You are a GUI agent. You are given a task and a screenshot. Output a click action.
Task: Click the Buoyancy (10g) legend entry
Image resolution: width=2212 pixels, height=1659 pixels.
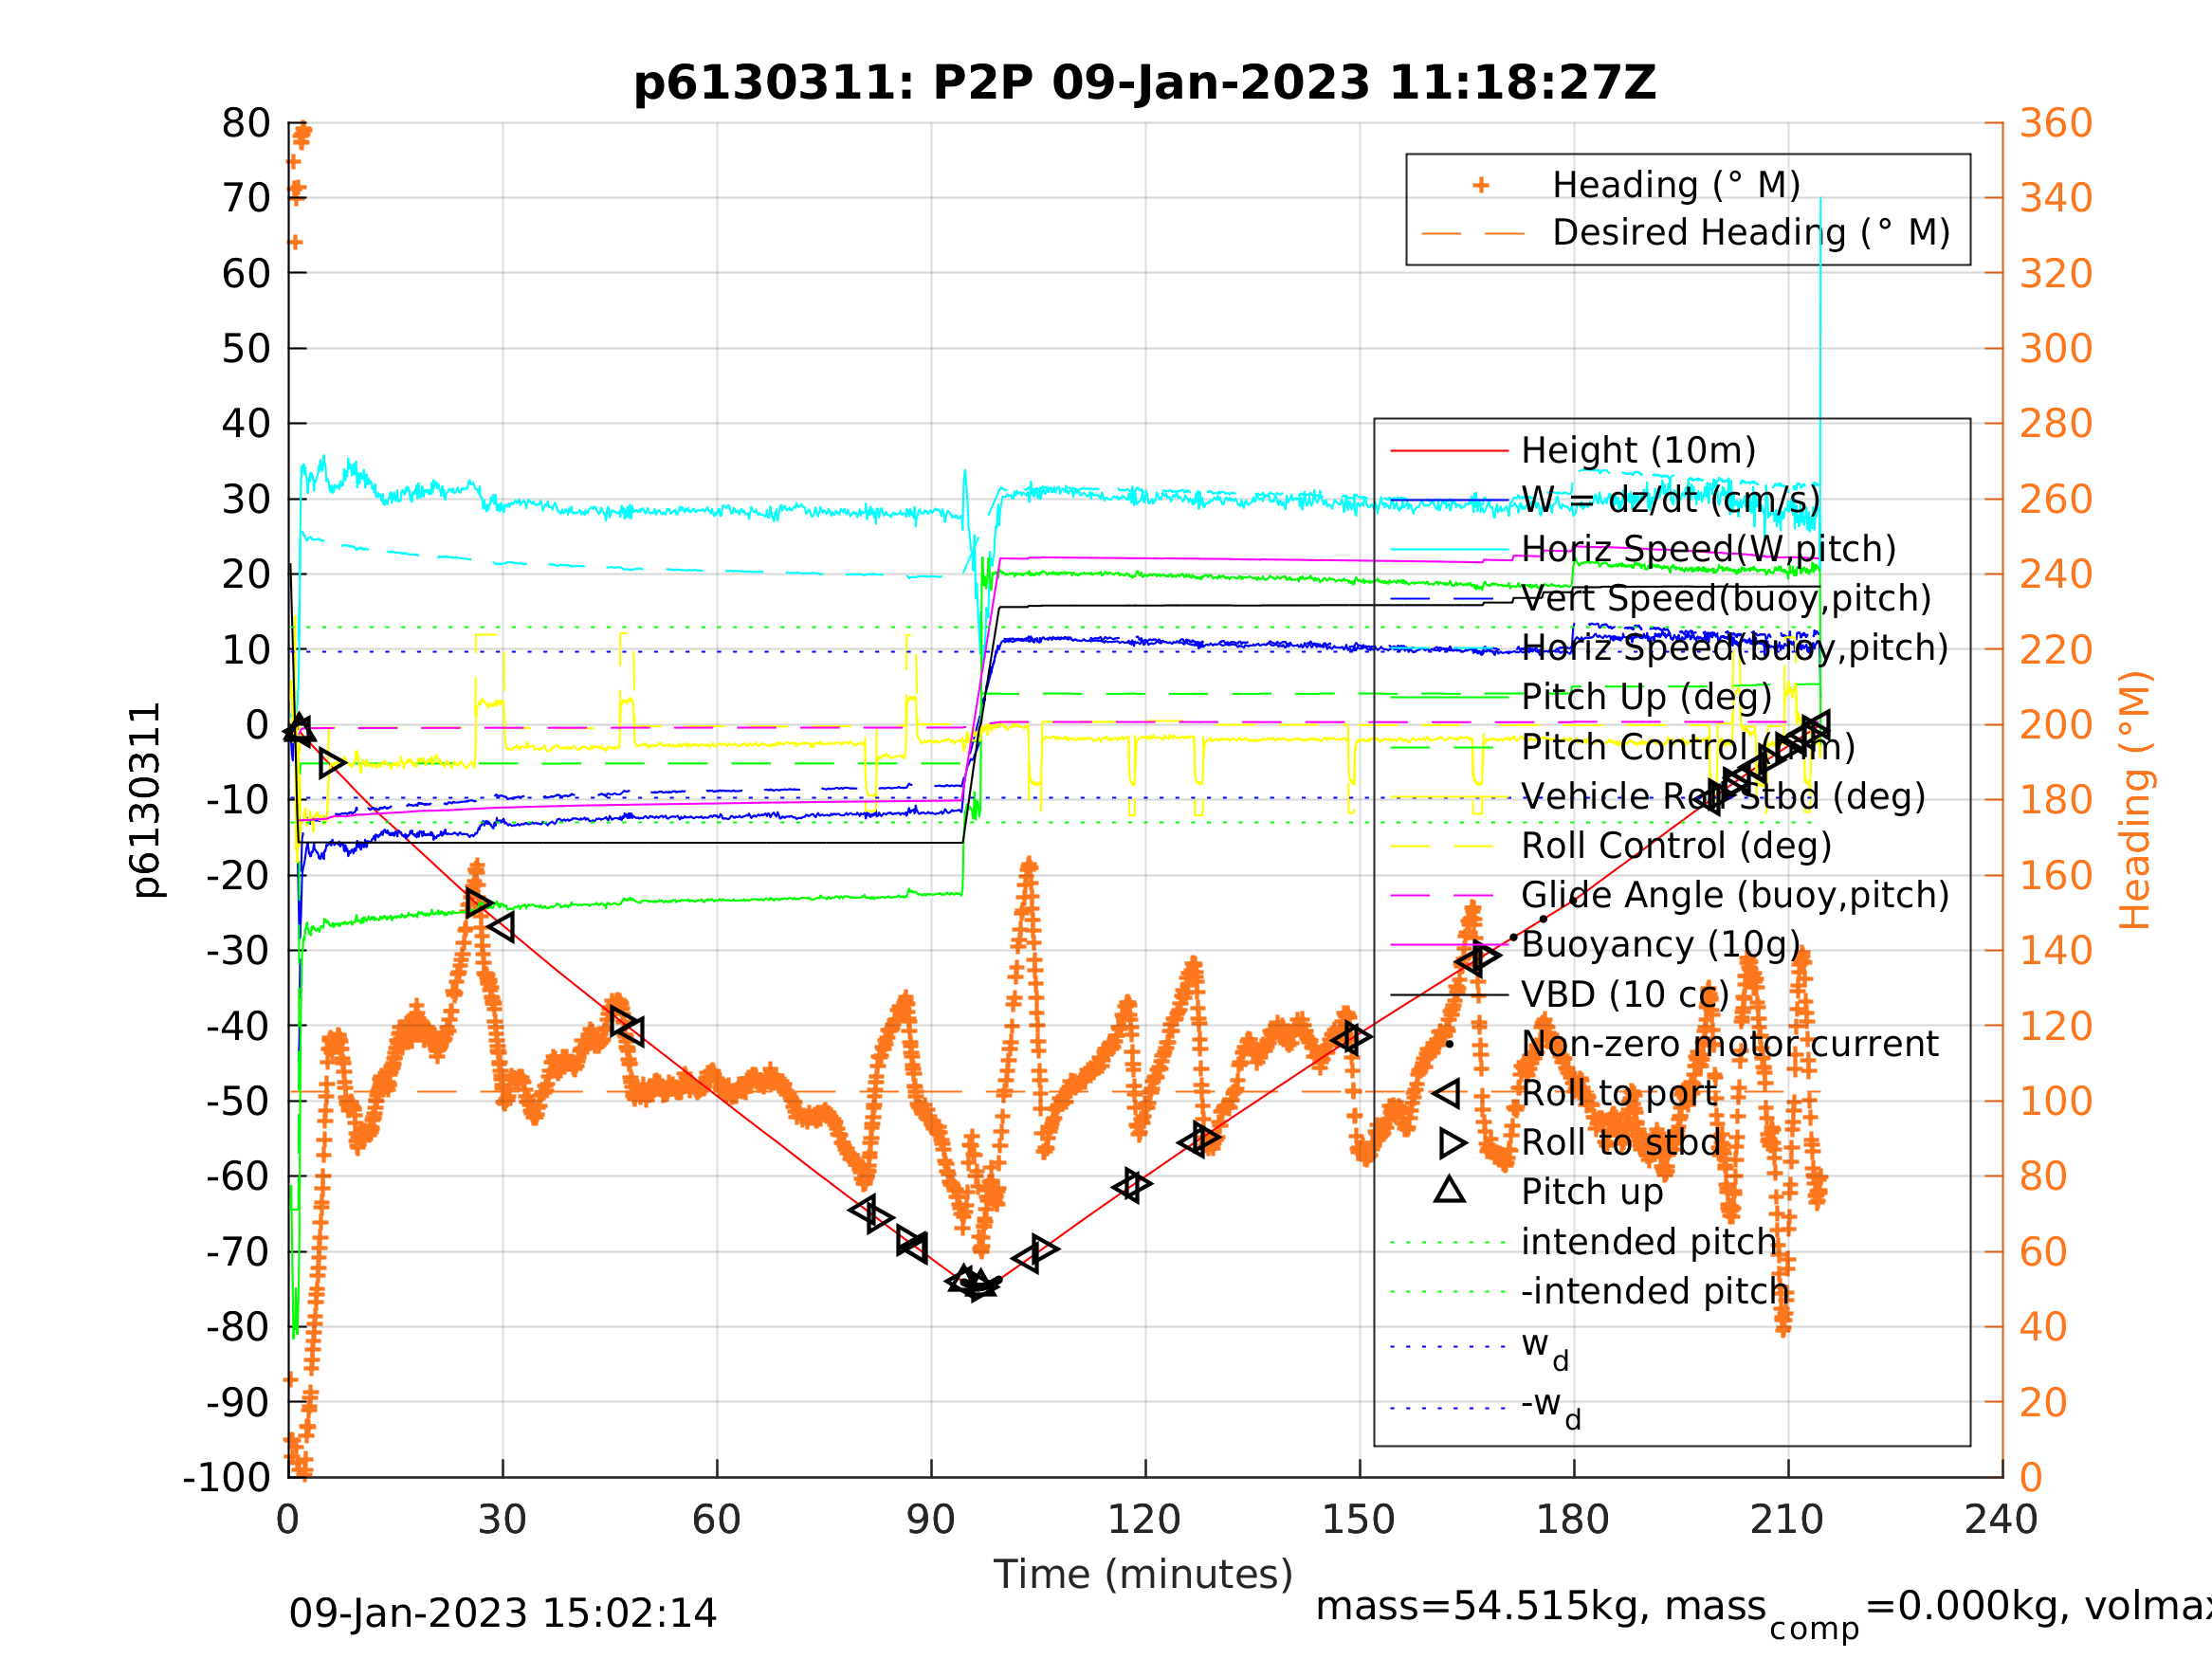click(1660, 945)
